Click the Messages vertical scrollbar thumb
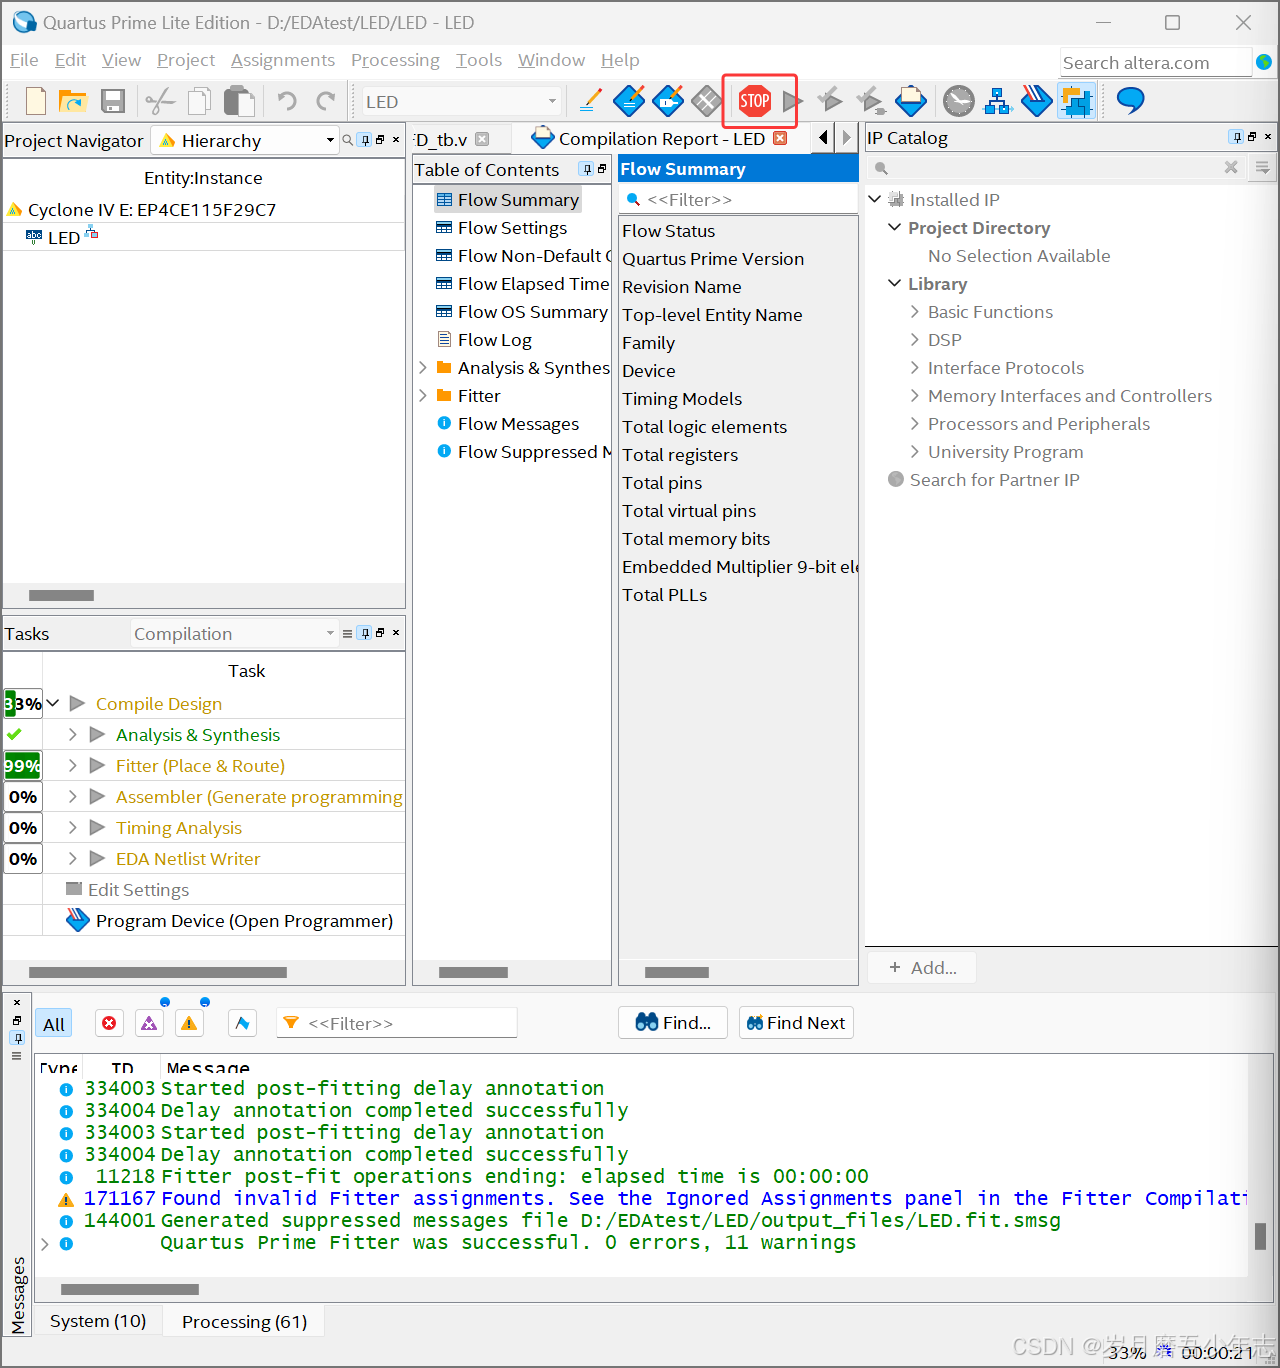 pyautogui.click(x=1260, y=1236)
